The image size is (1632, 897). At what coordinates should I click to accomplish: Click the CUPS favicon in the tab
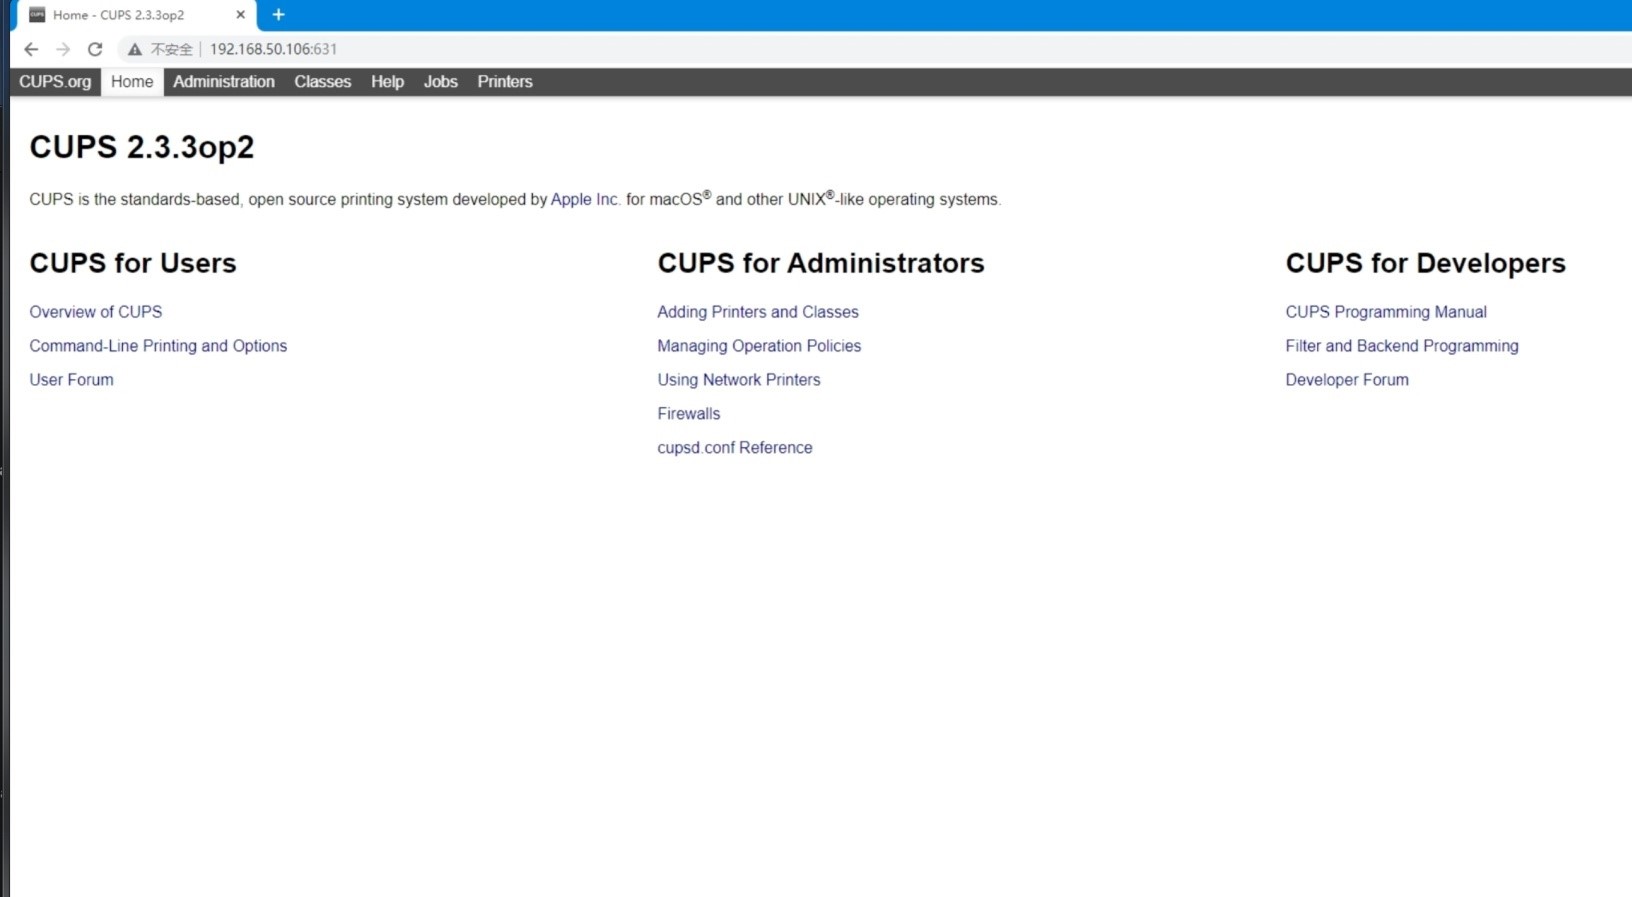pos(37,15)
